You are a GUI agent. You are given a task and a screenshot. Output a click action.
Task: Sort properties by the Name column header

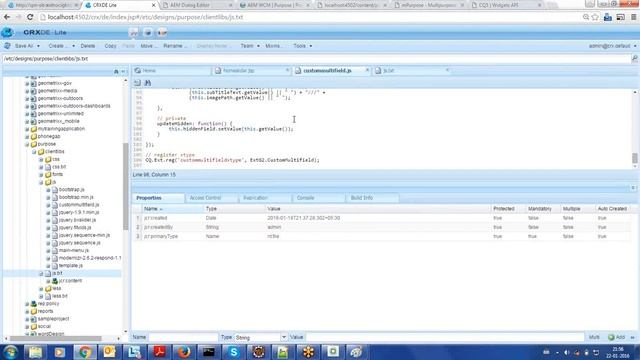[173, 209]
